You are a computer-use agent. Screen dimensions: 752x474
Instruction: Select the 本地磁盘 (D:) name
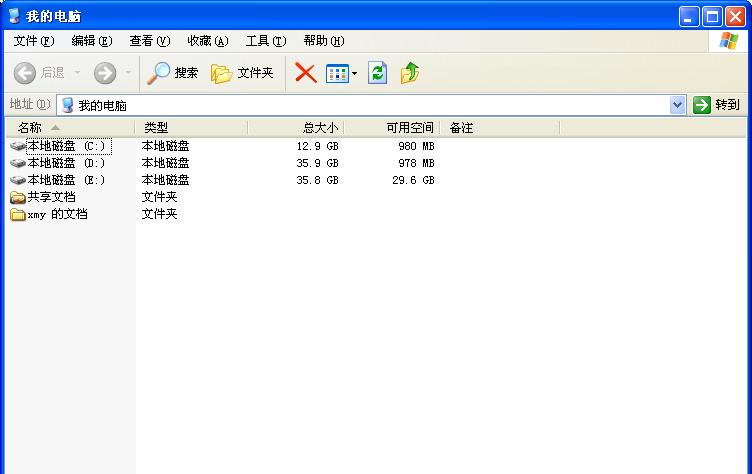(66, 163)
